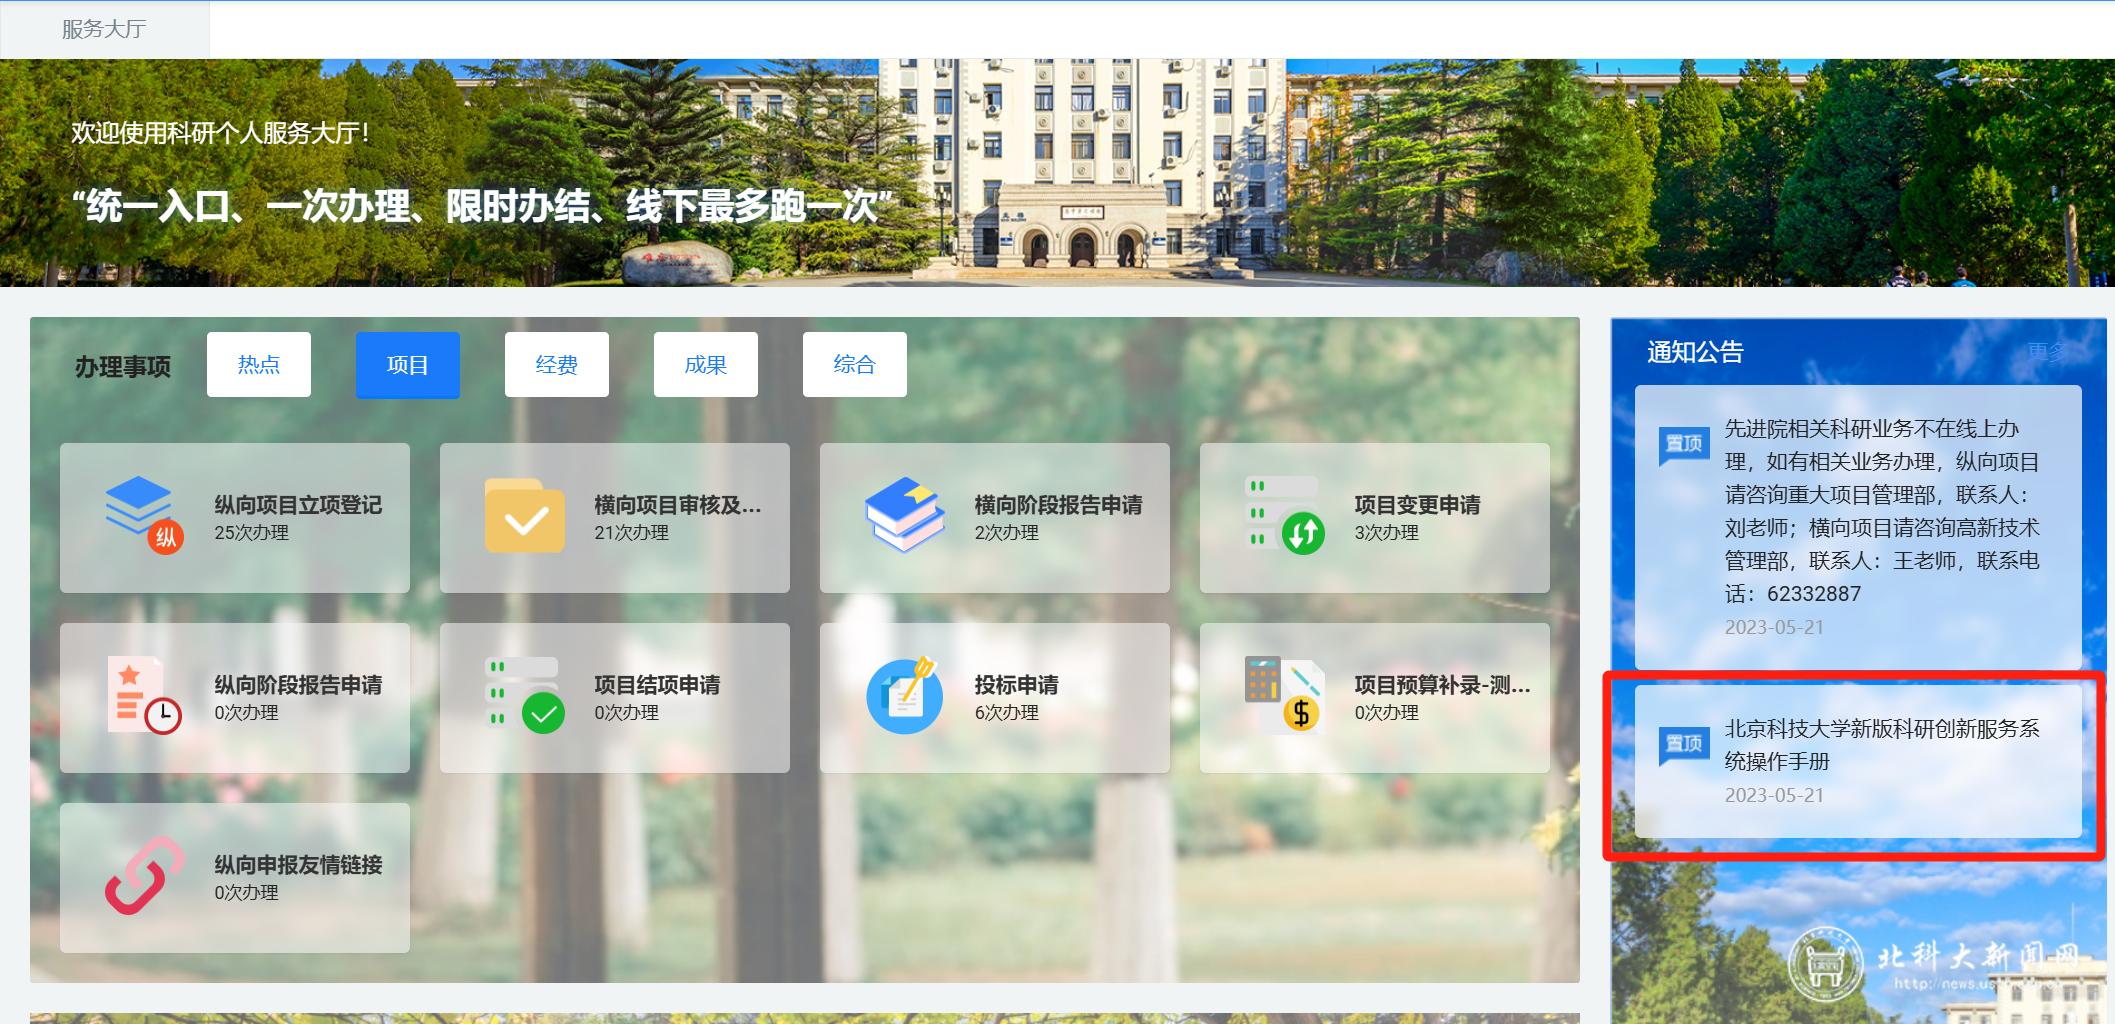Click the 纵向申报友情链接 red chain icon
This screenshot has width=2115, height=1024.
144,876
